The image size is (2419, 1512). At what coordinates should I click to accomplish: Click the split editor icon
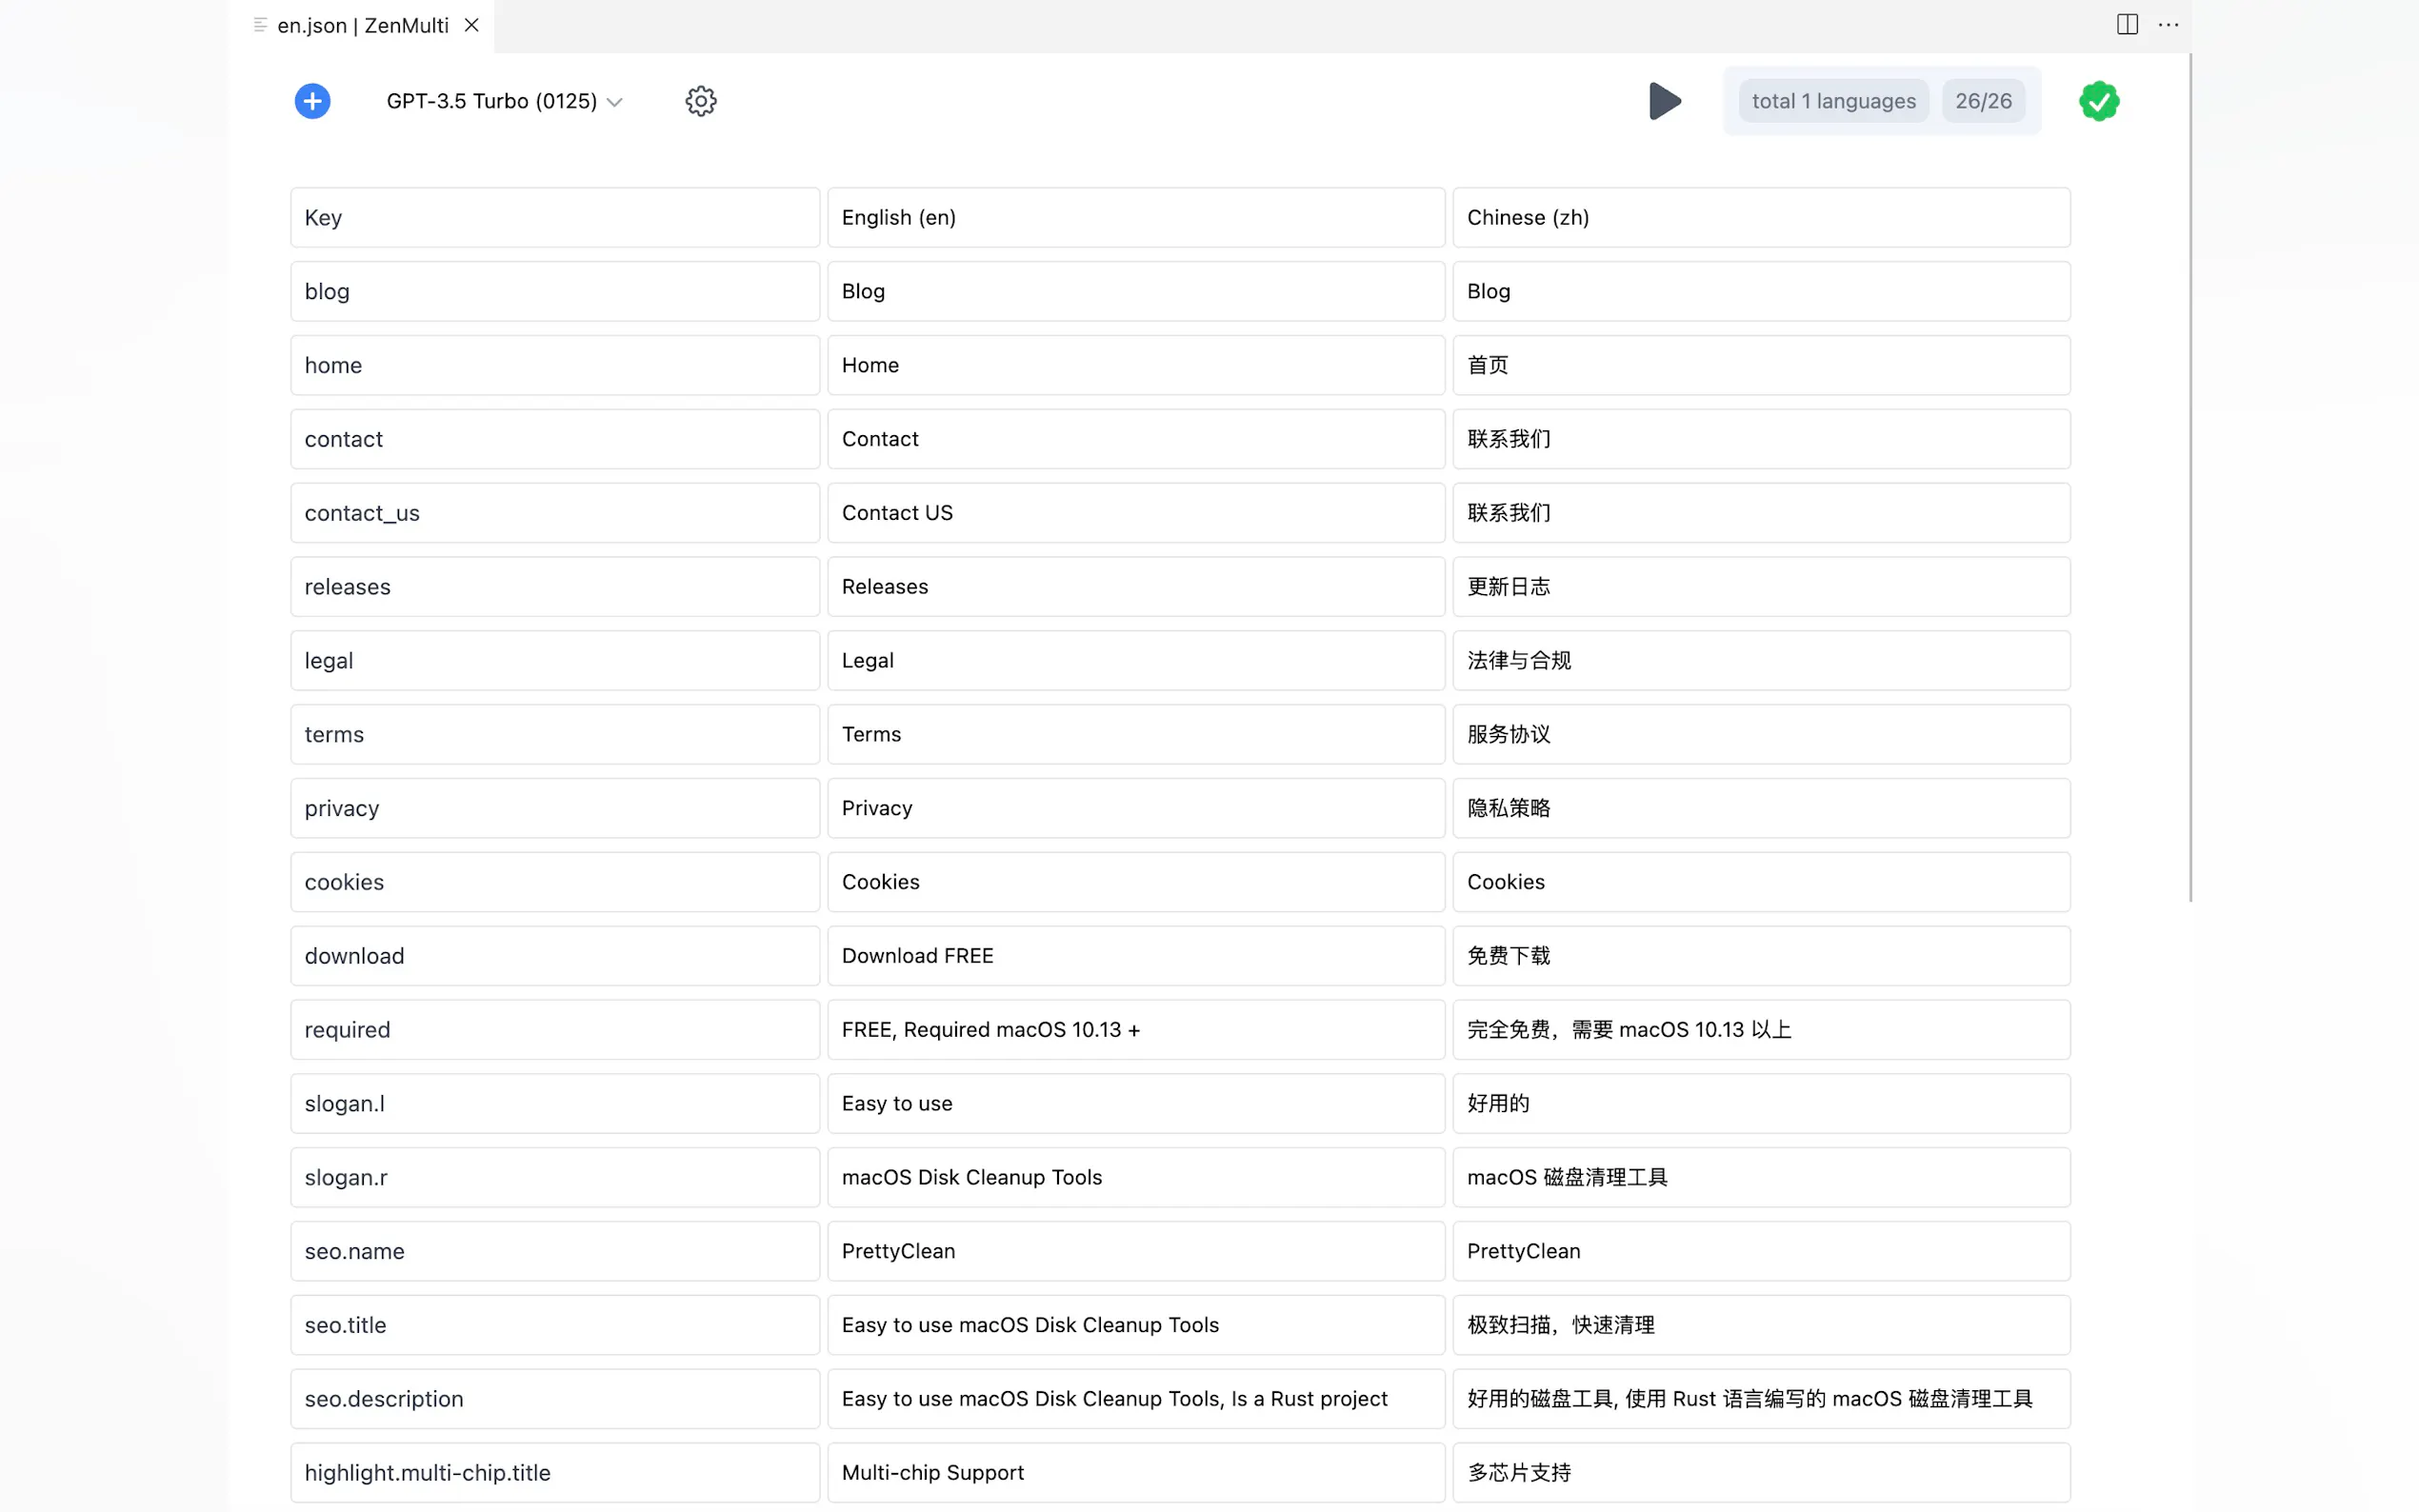(x=2127, y=25)
